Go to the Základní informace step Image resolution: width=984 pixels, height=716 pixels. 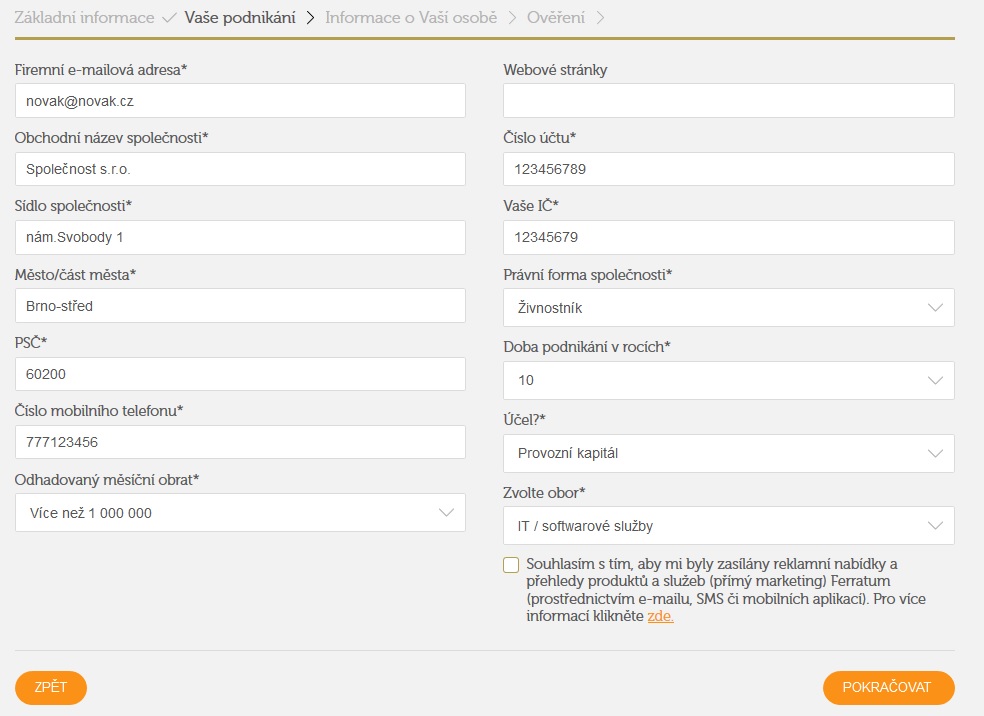click(x=84, y=18)
